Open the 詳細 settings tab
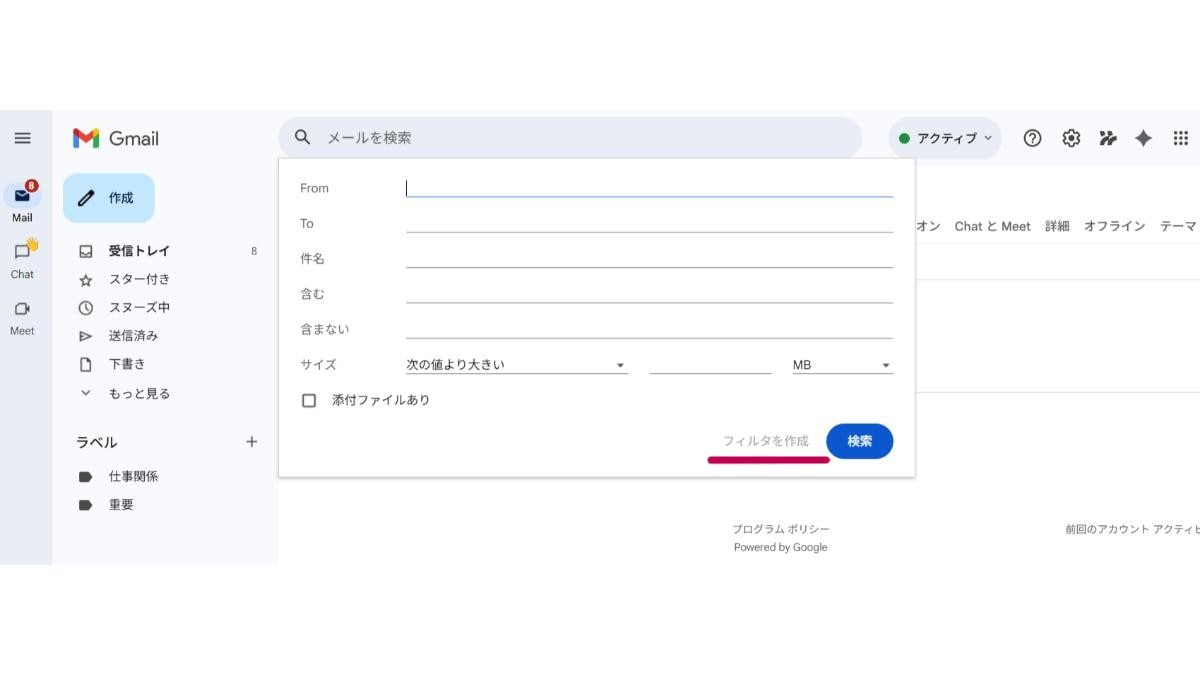This screenshot has width=1200, height=675. pos(1060,226)
